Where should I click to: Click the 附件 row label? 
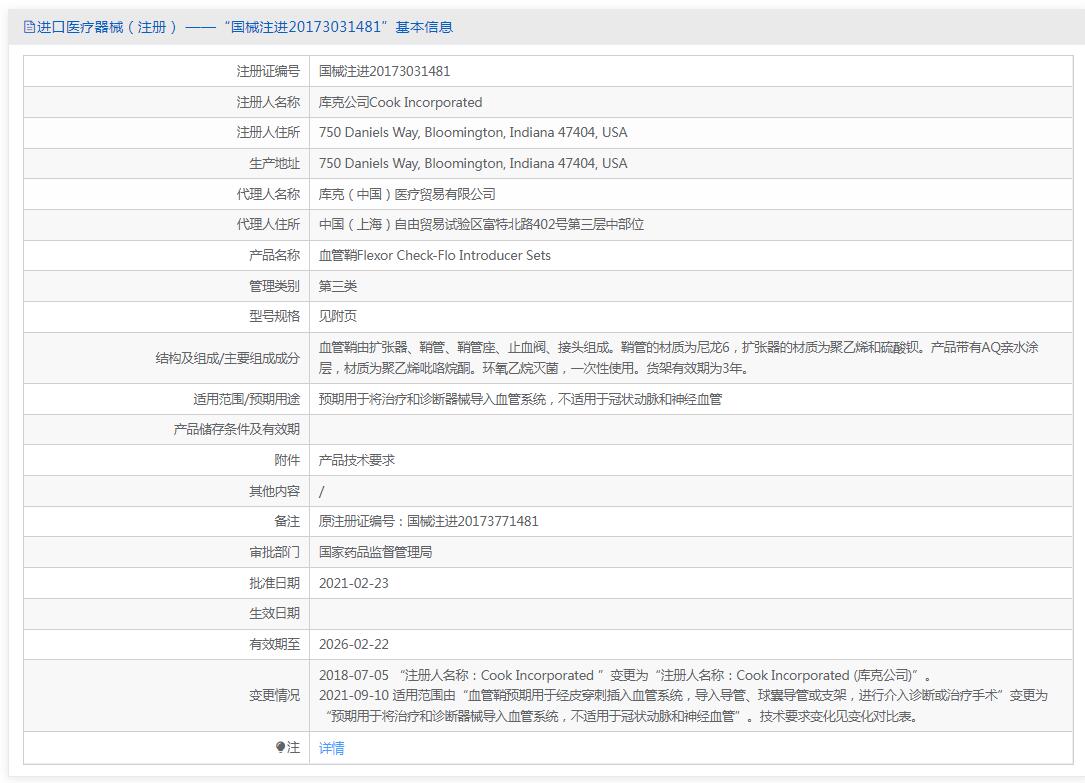pyautogui.click(x=287, y=460)
